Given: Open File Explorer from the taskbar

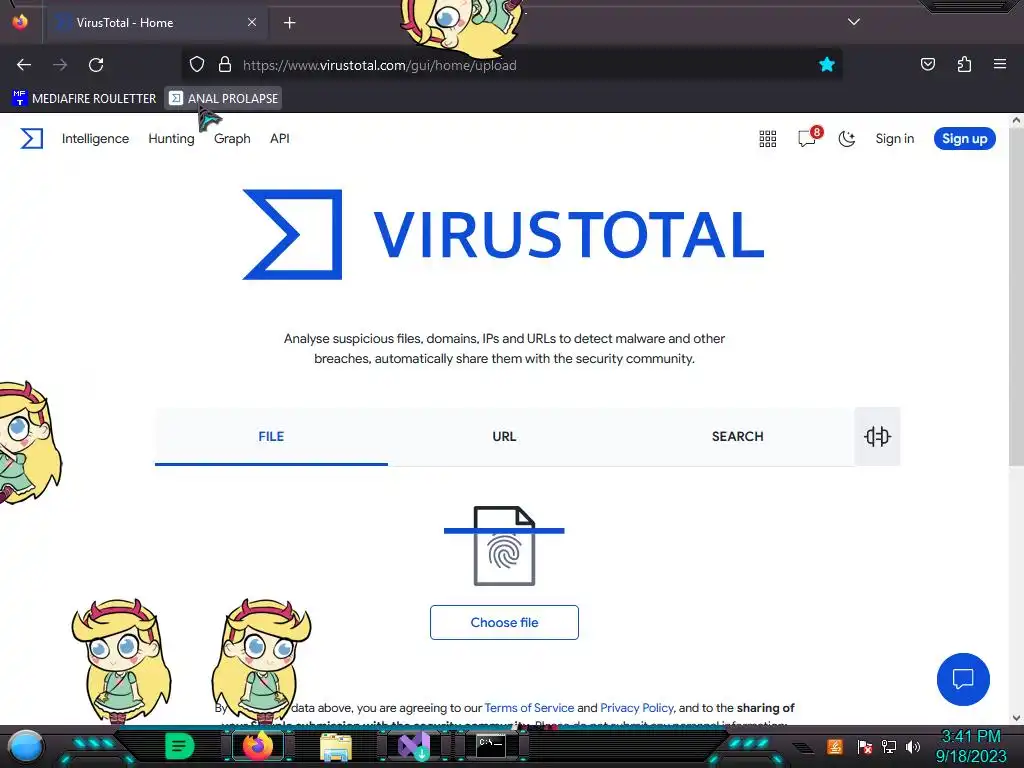Looking at the screenshot, I should point(336,746).
